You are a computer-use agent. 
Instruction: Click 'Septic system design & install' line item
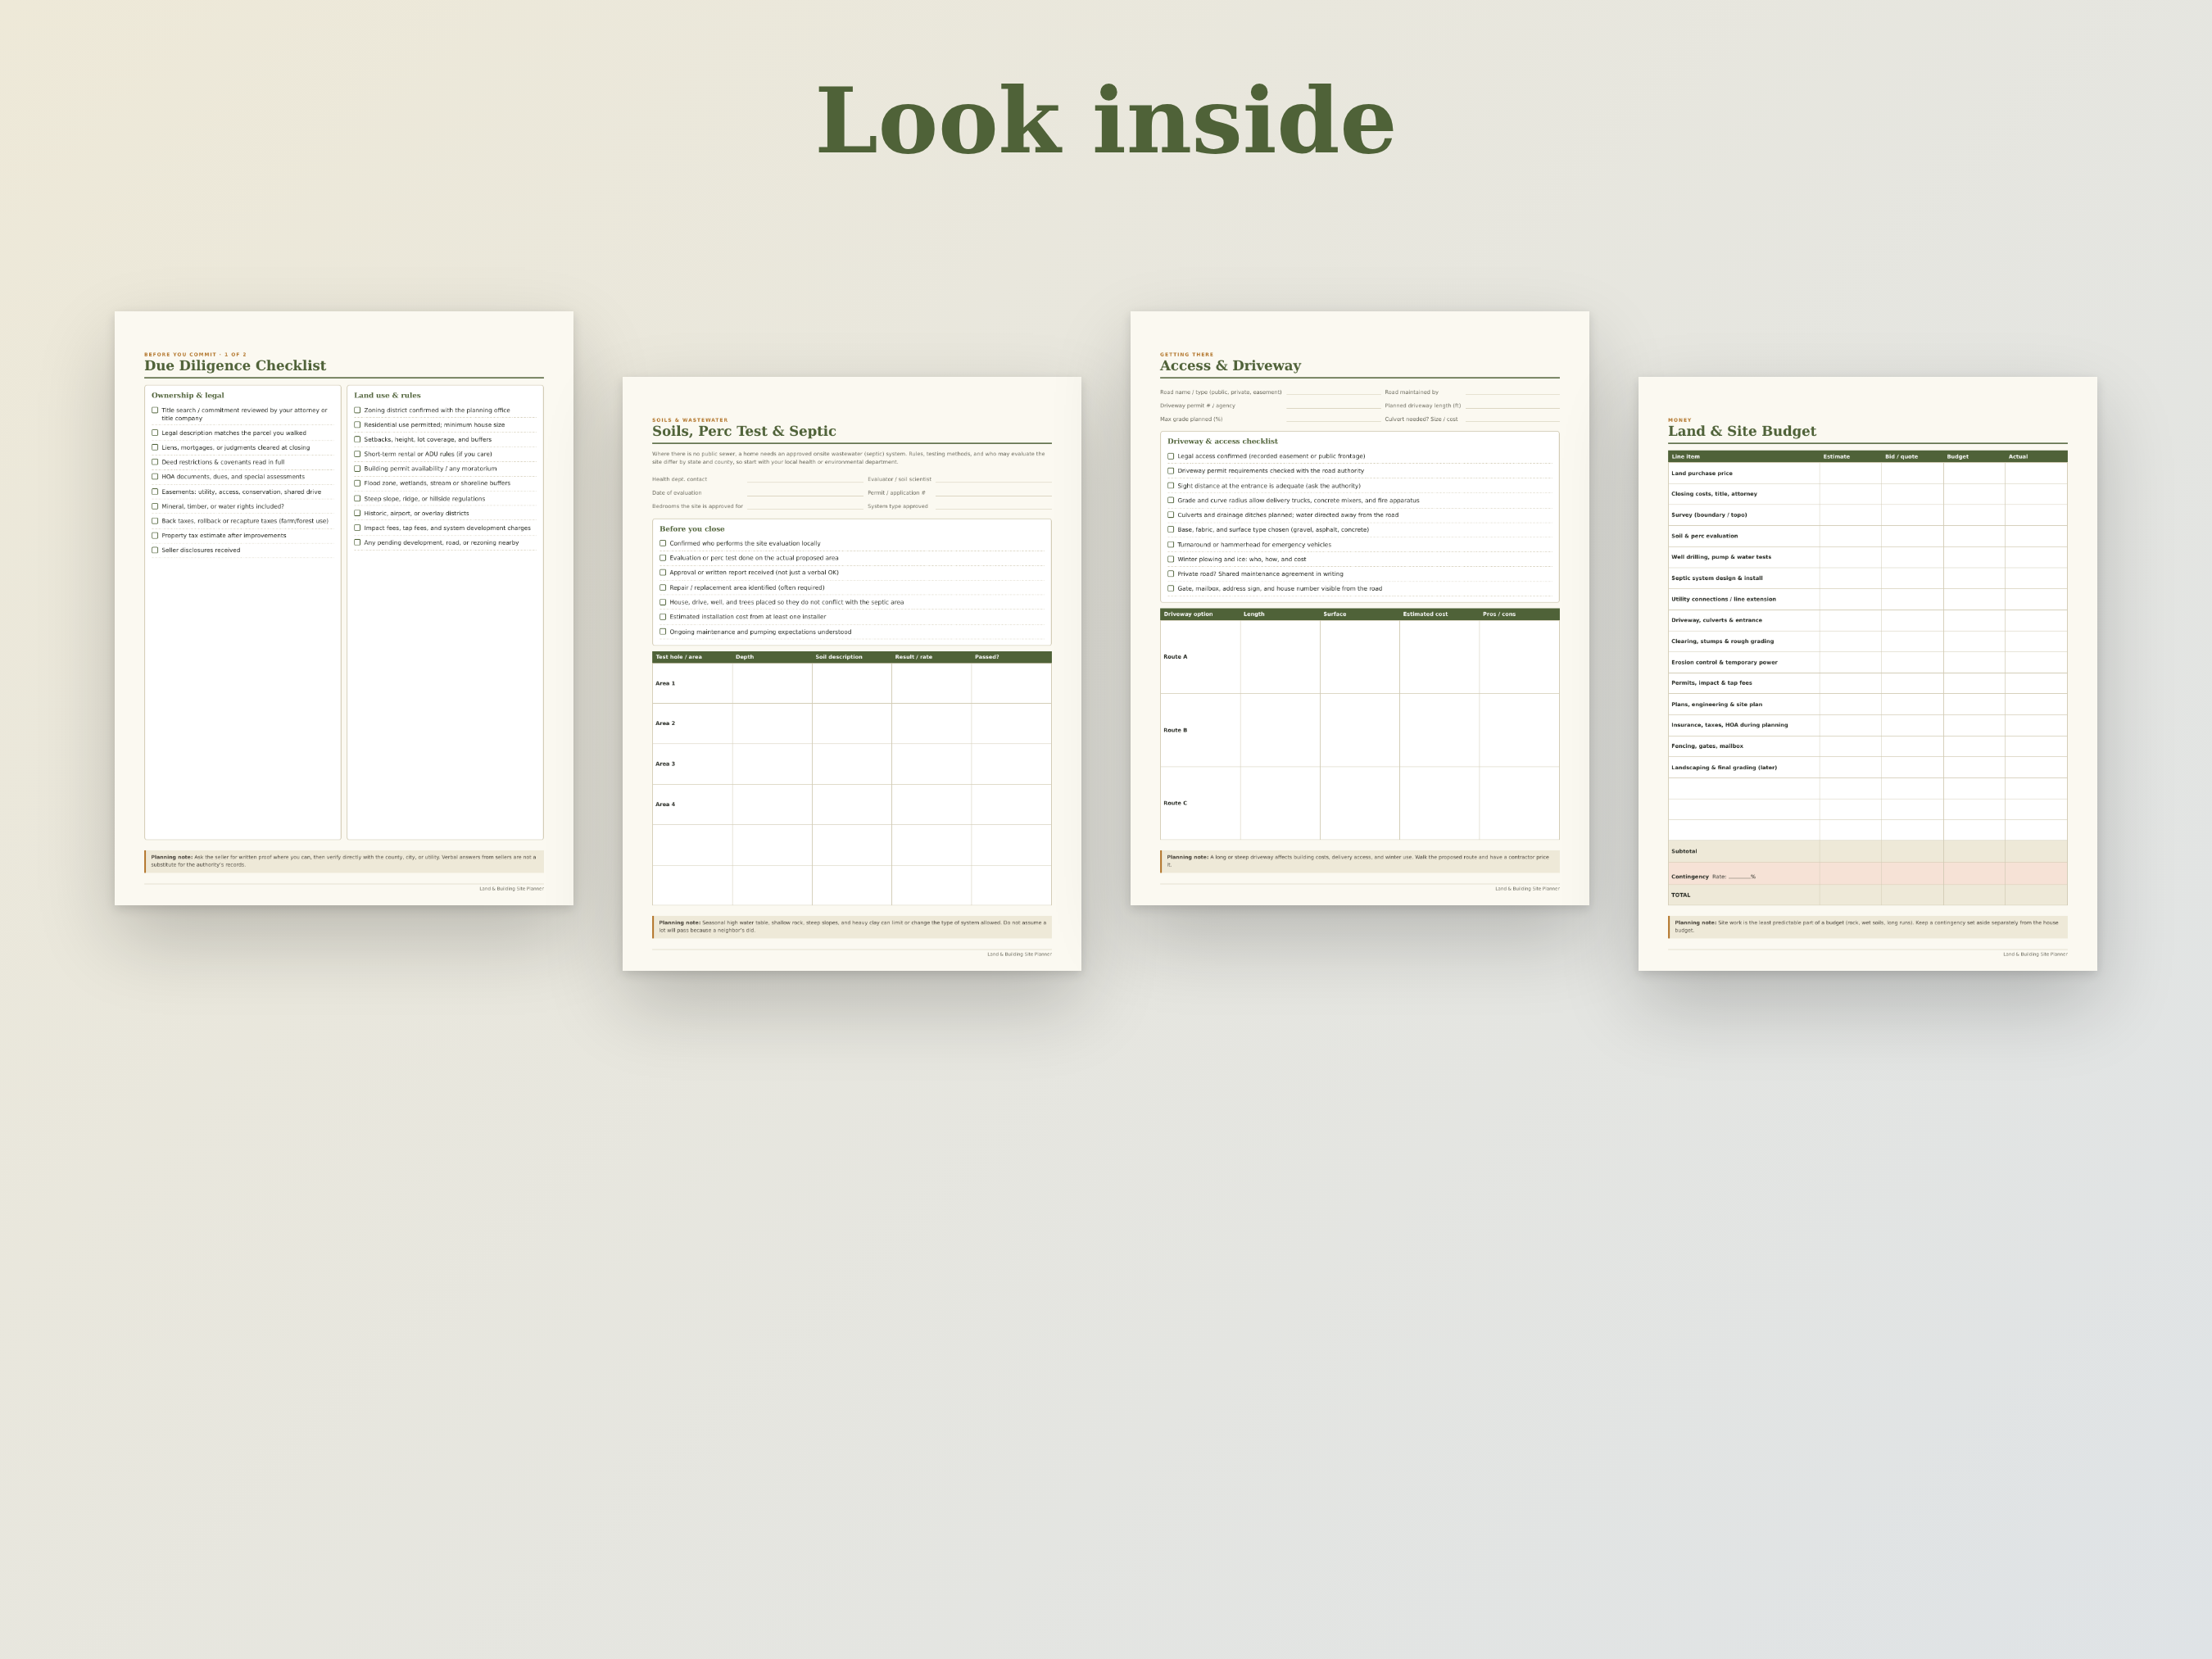tap(1717, 578)
